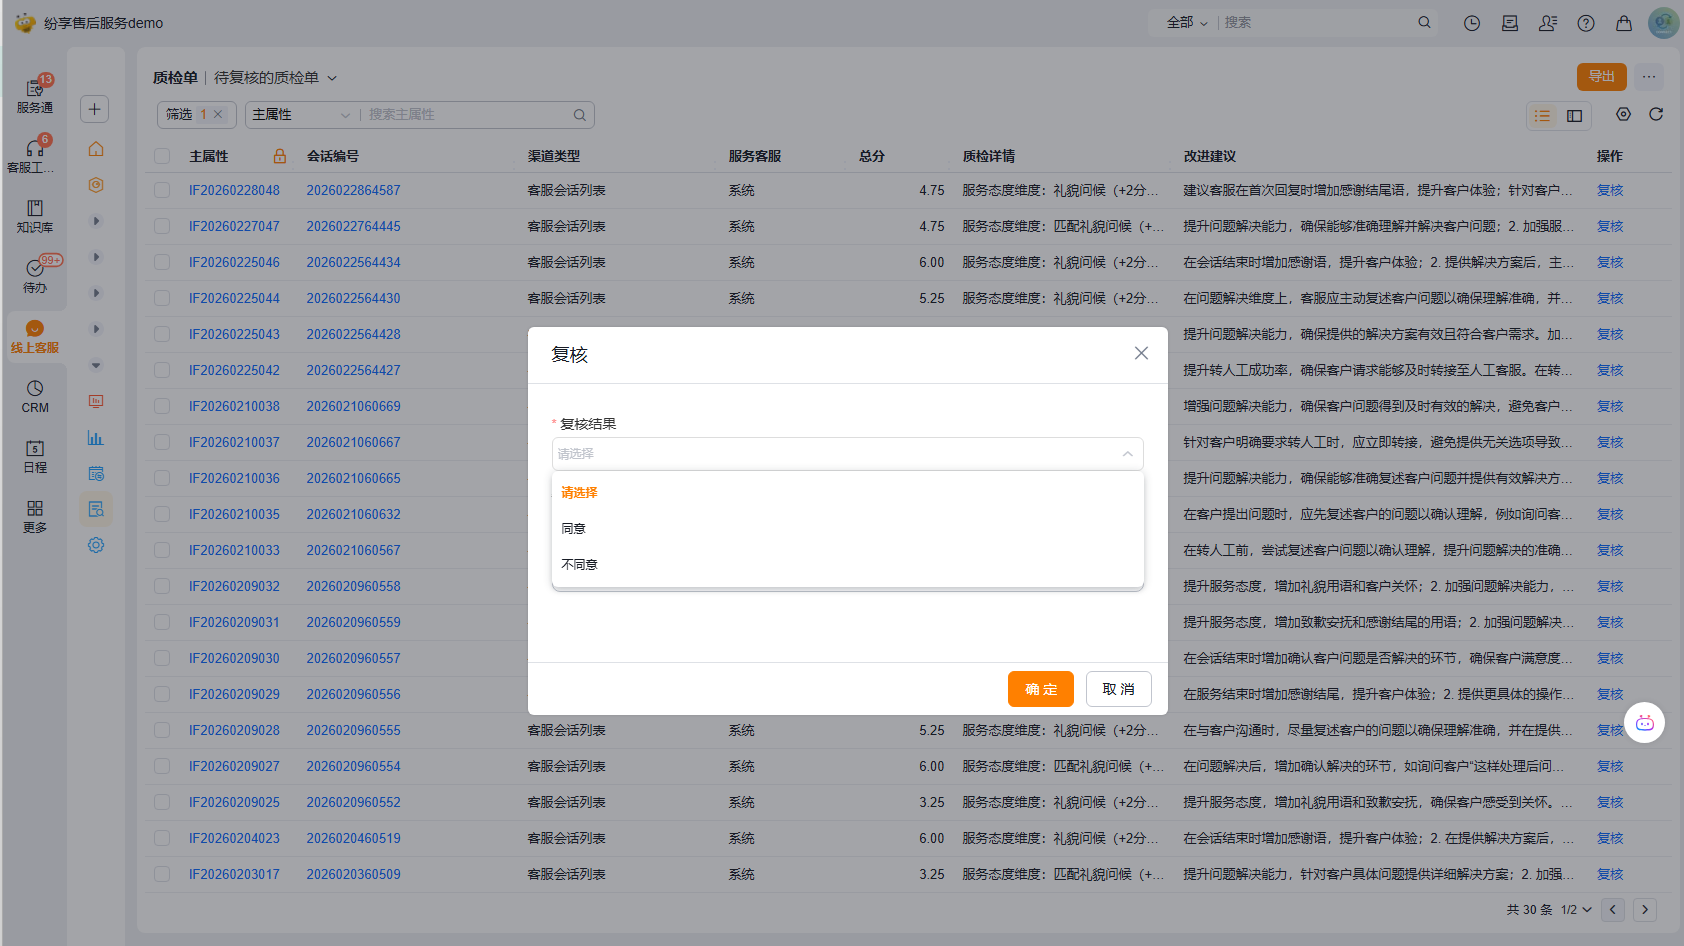Open the 知识库 sidebar icon
The image size is (1684, 946).
35,215
